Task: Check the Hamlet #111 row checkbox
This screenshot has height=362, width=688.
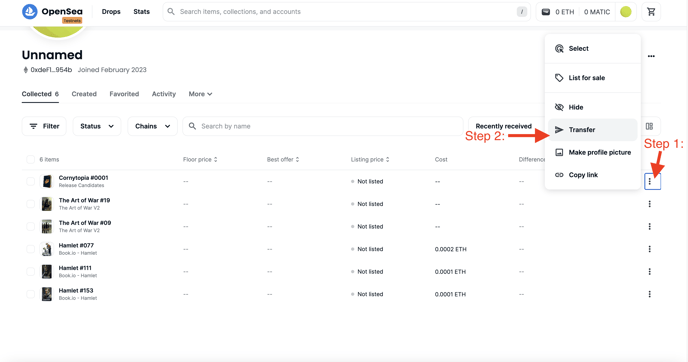Action: pos(30,272)
